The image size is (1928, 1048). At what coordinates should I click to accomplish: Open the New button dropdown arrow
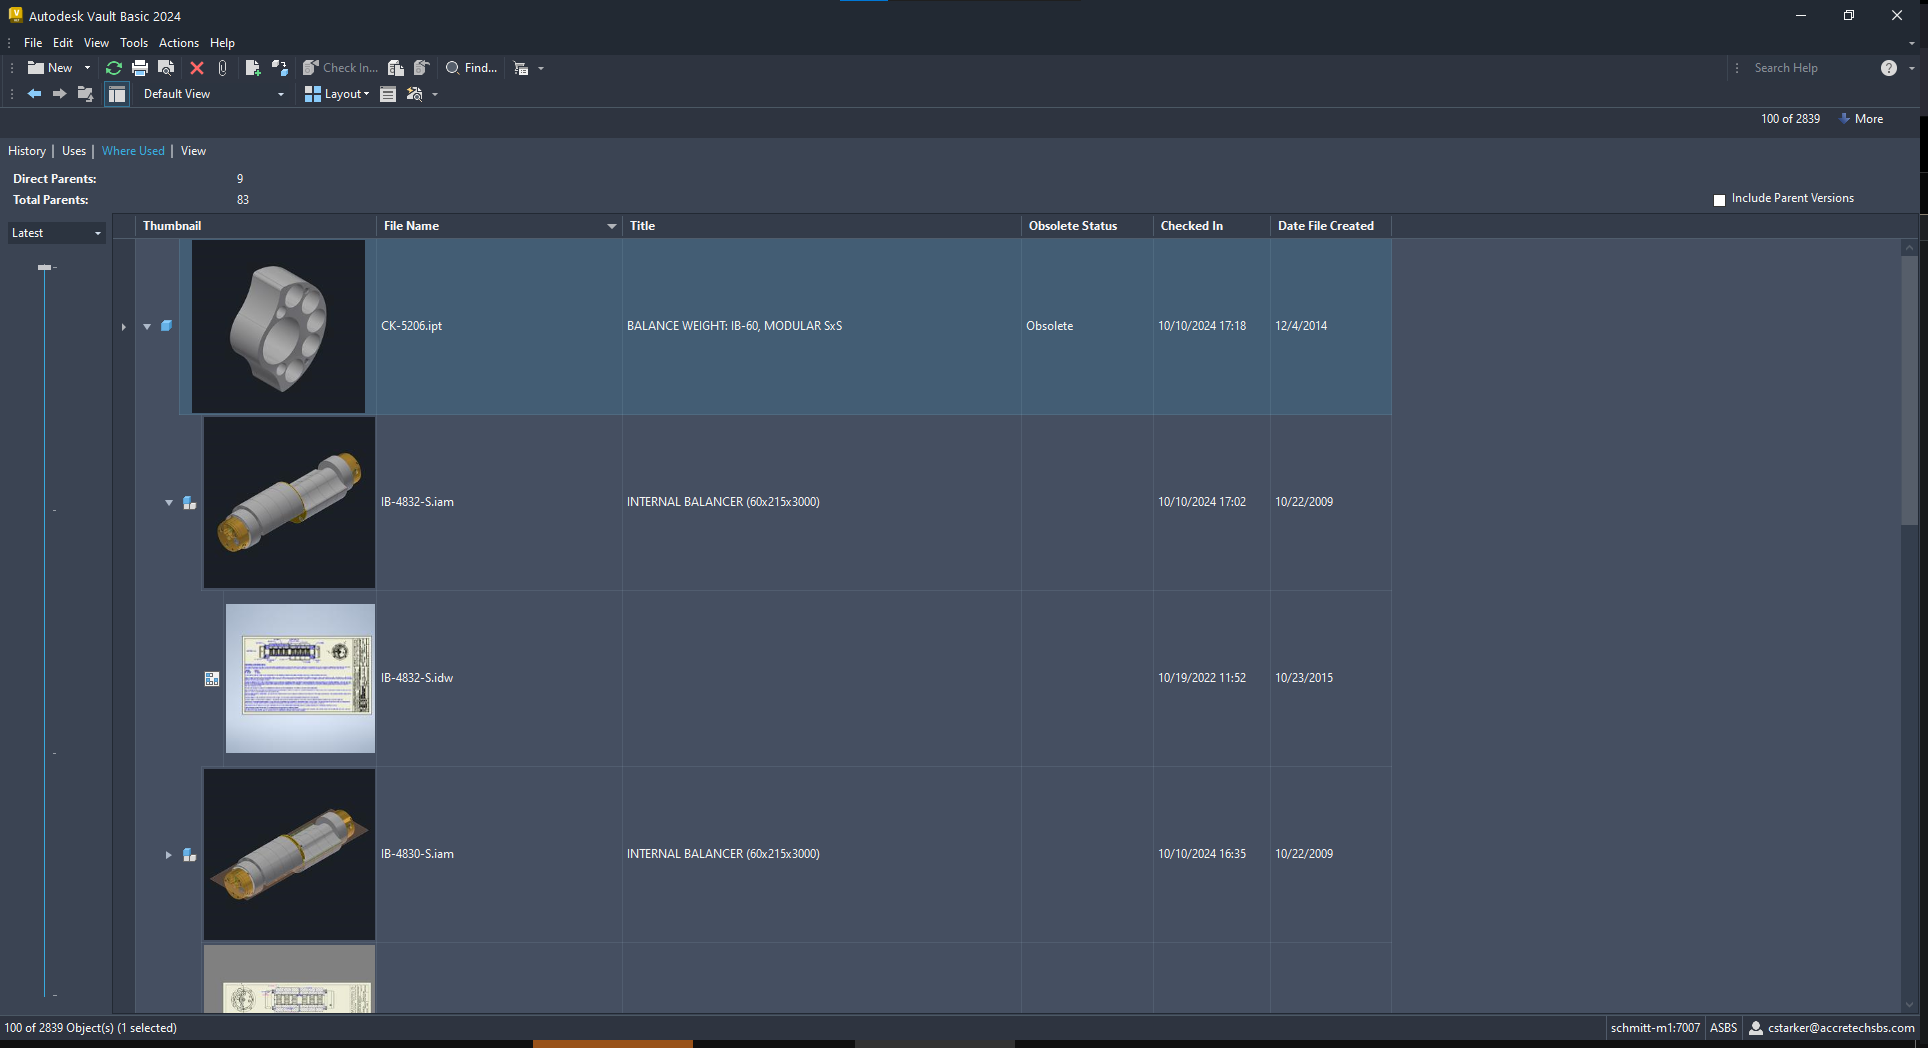click(87, 68)
